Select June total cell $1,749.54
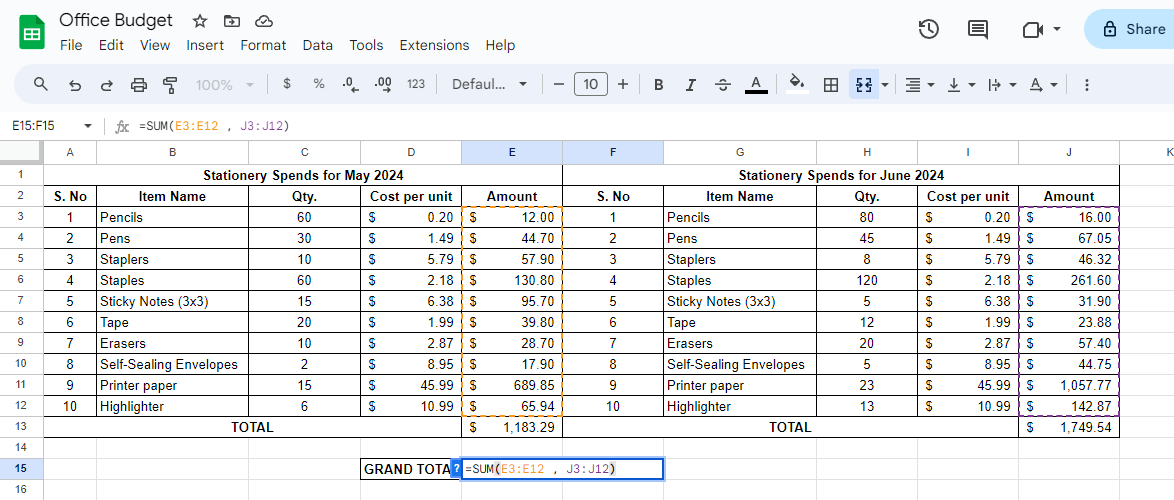 pos(1069,427)
